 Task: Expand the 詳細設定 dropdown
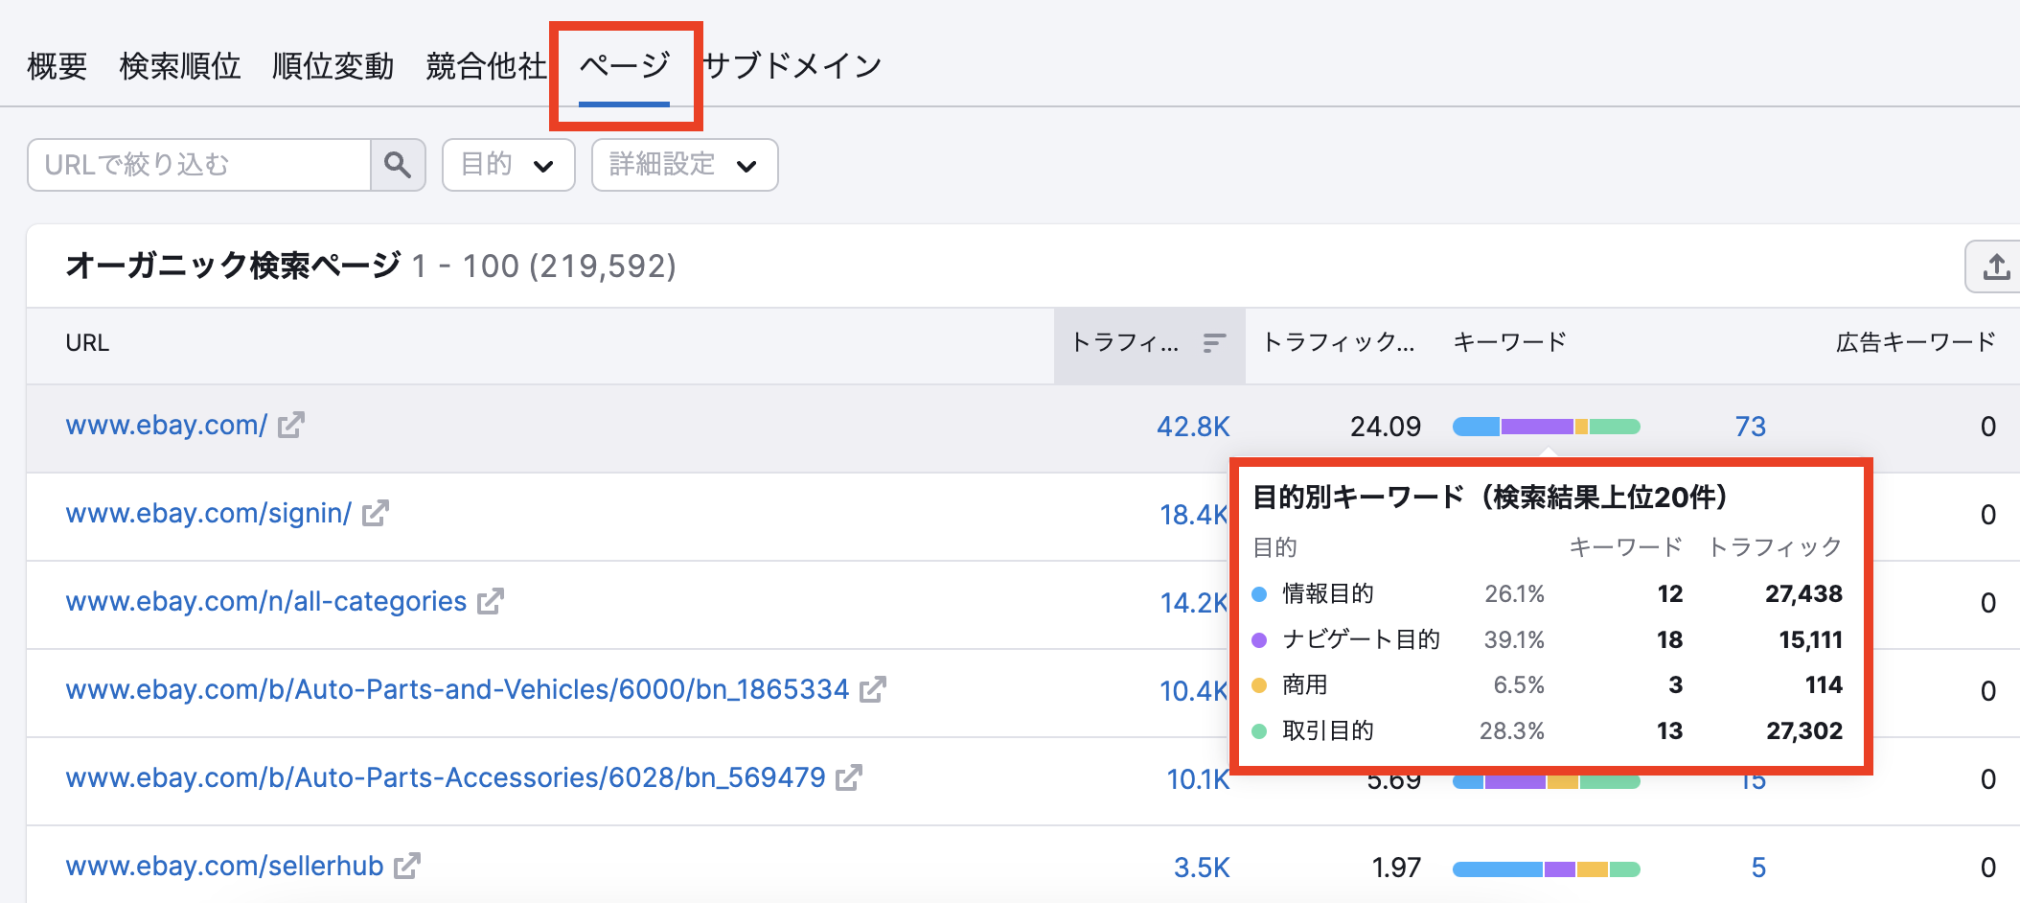point(685,165)
